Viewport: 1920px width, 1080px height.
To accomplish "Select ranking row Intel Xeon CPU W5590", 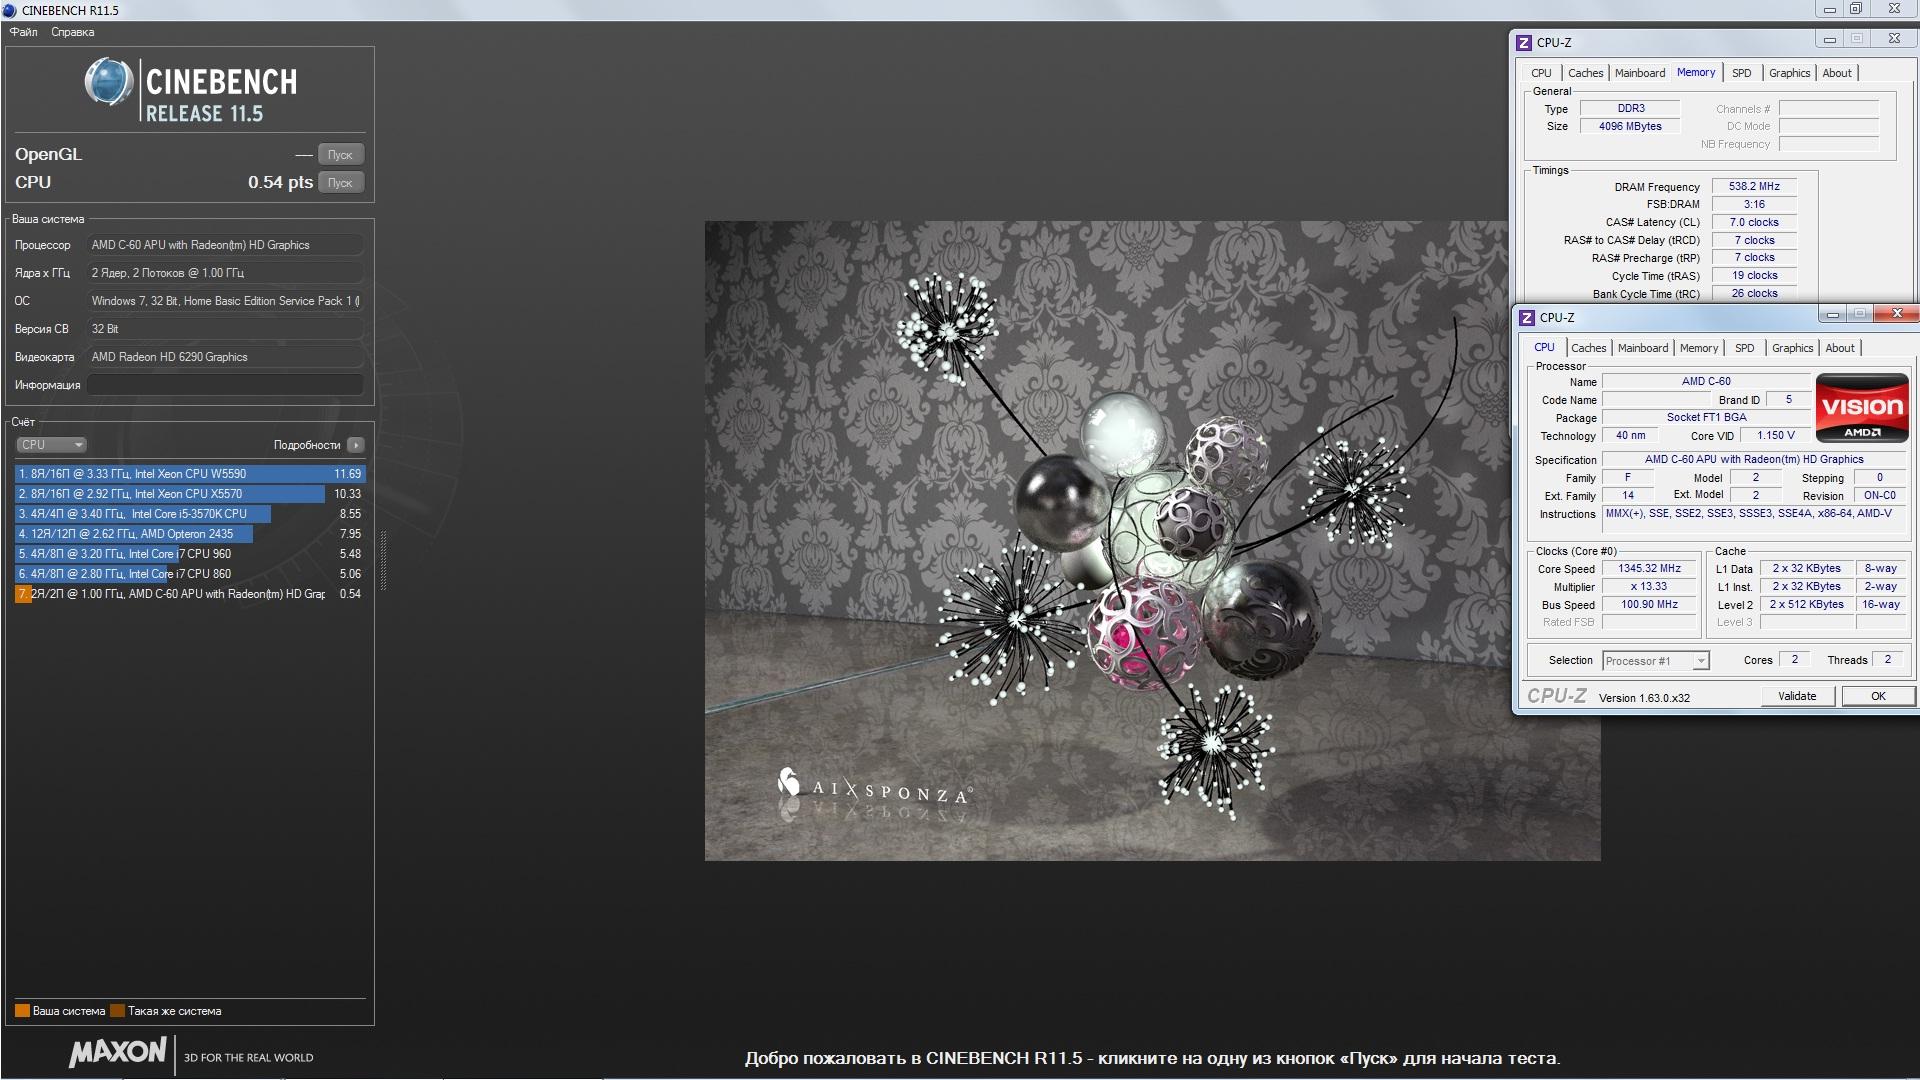I will click(190, 474).
